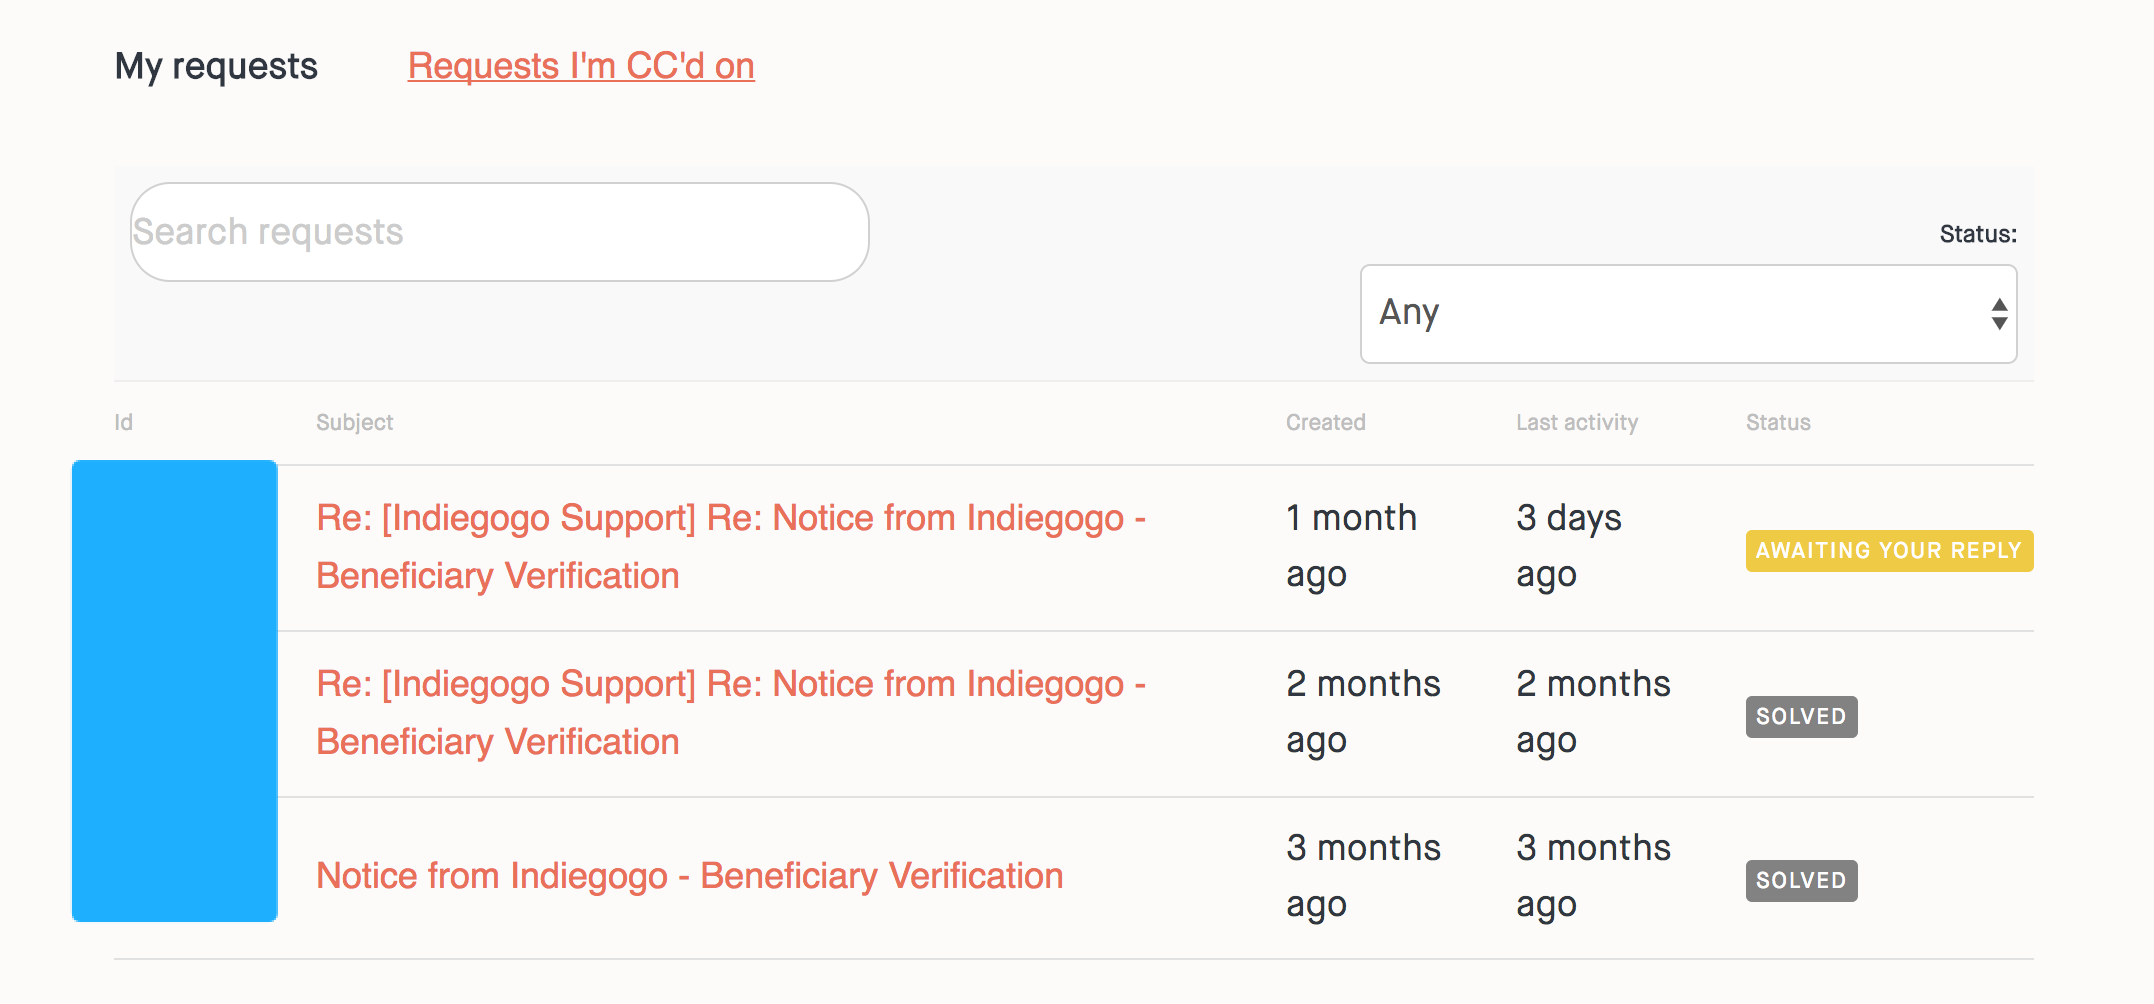Click the Id column header
The height and width of the screenshot is (1004, 2154).
pos(123,422)
